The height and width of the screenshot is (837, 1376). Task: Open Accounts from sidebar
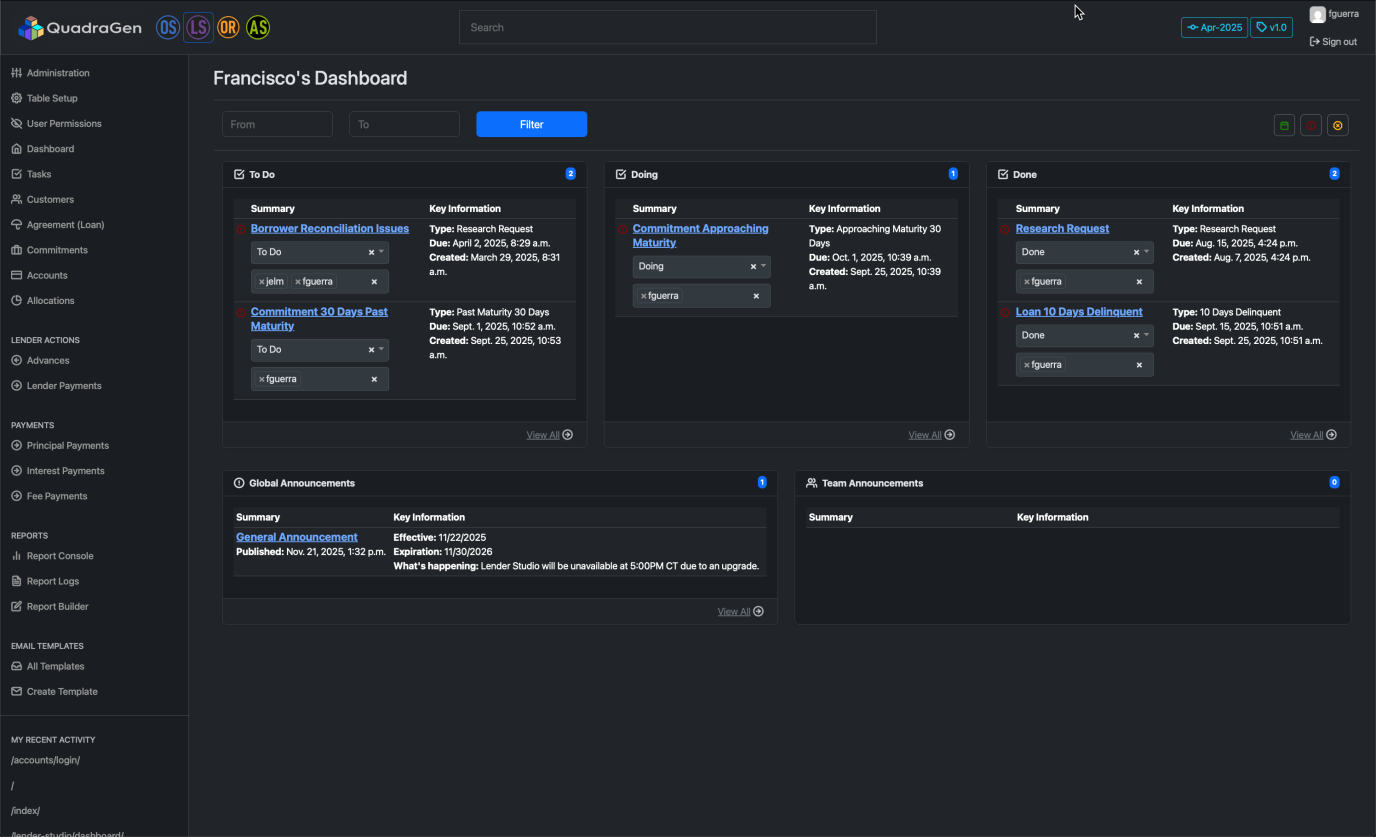pyautogui.click(x=47, y=275)
